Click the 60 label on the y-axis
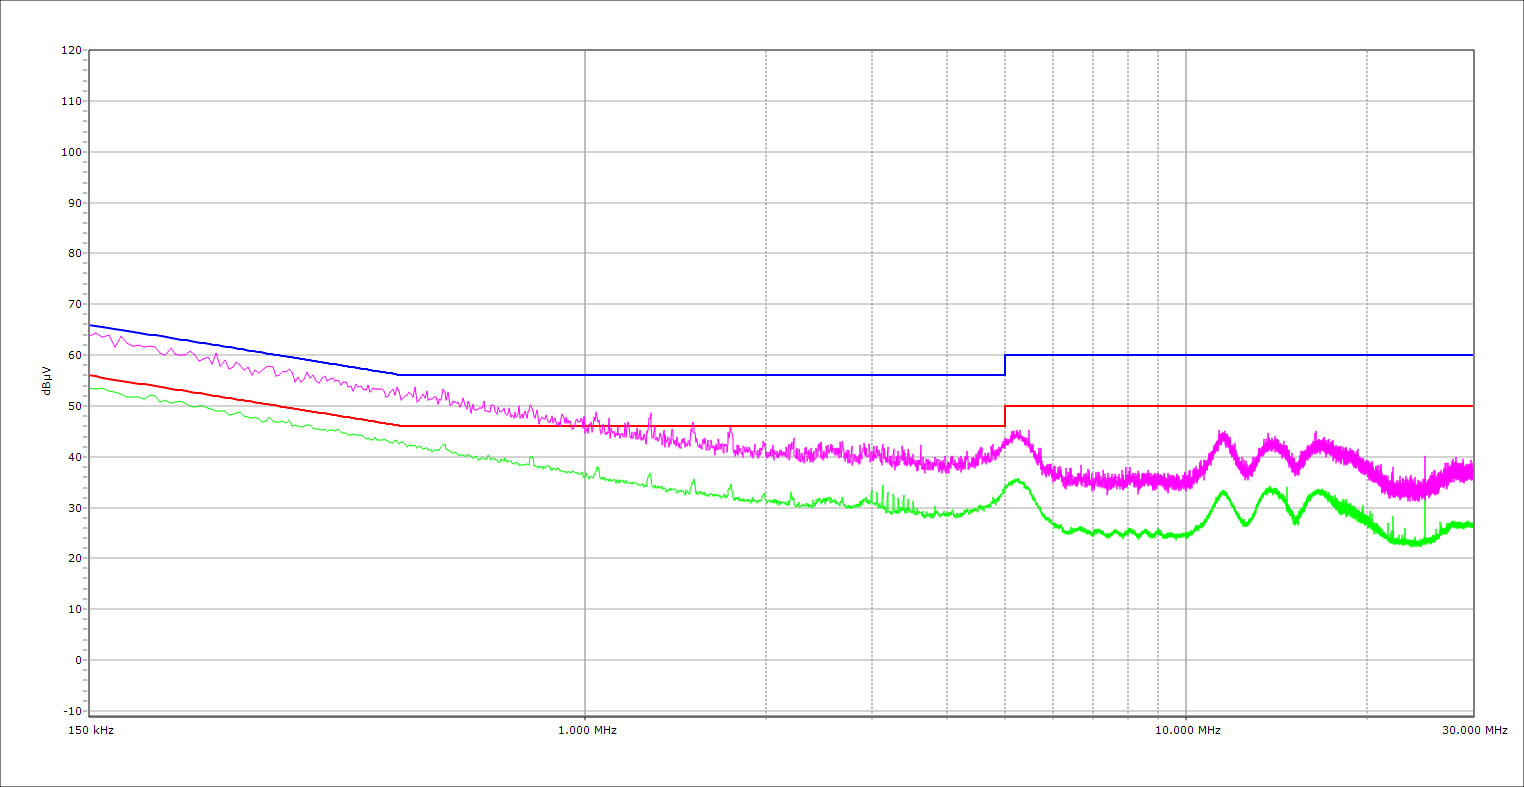 point(74,355)
